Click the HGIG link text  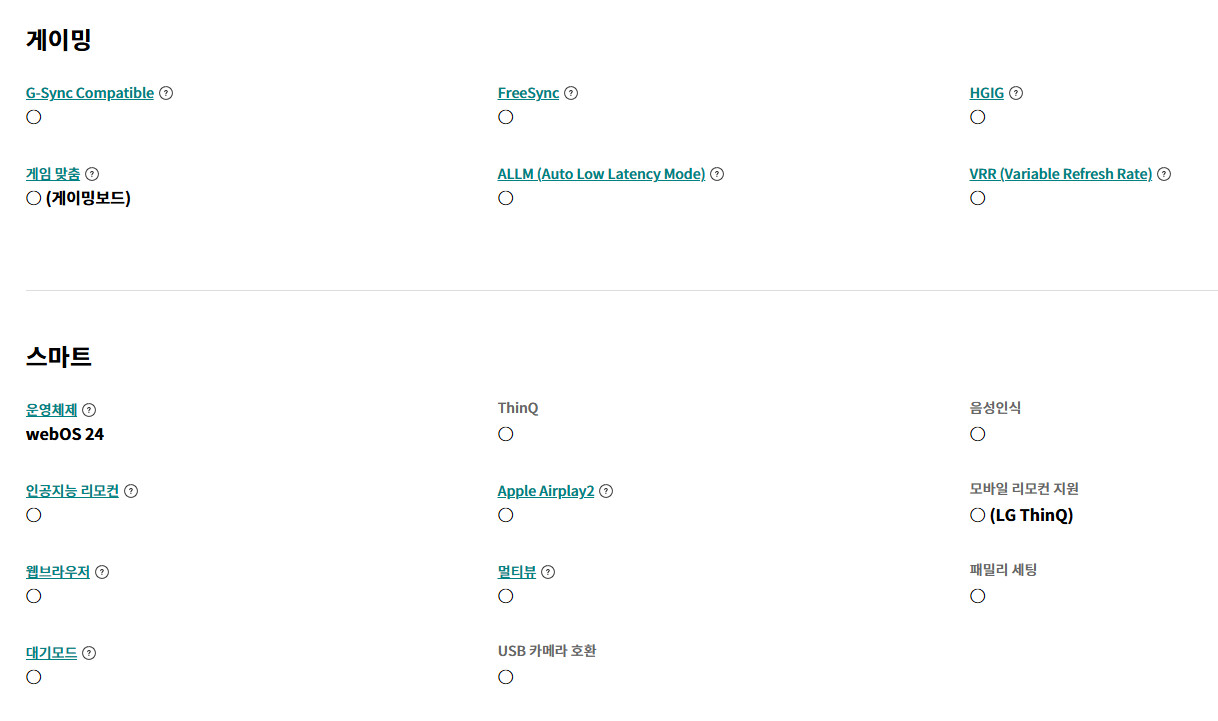click(x=986, y=93)
